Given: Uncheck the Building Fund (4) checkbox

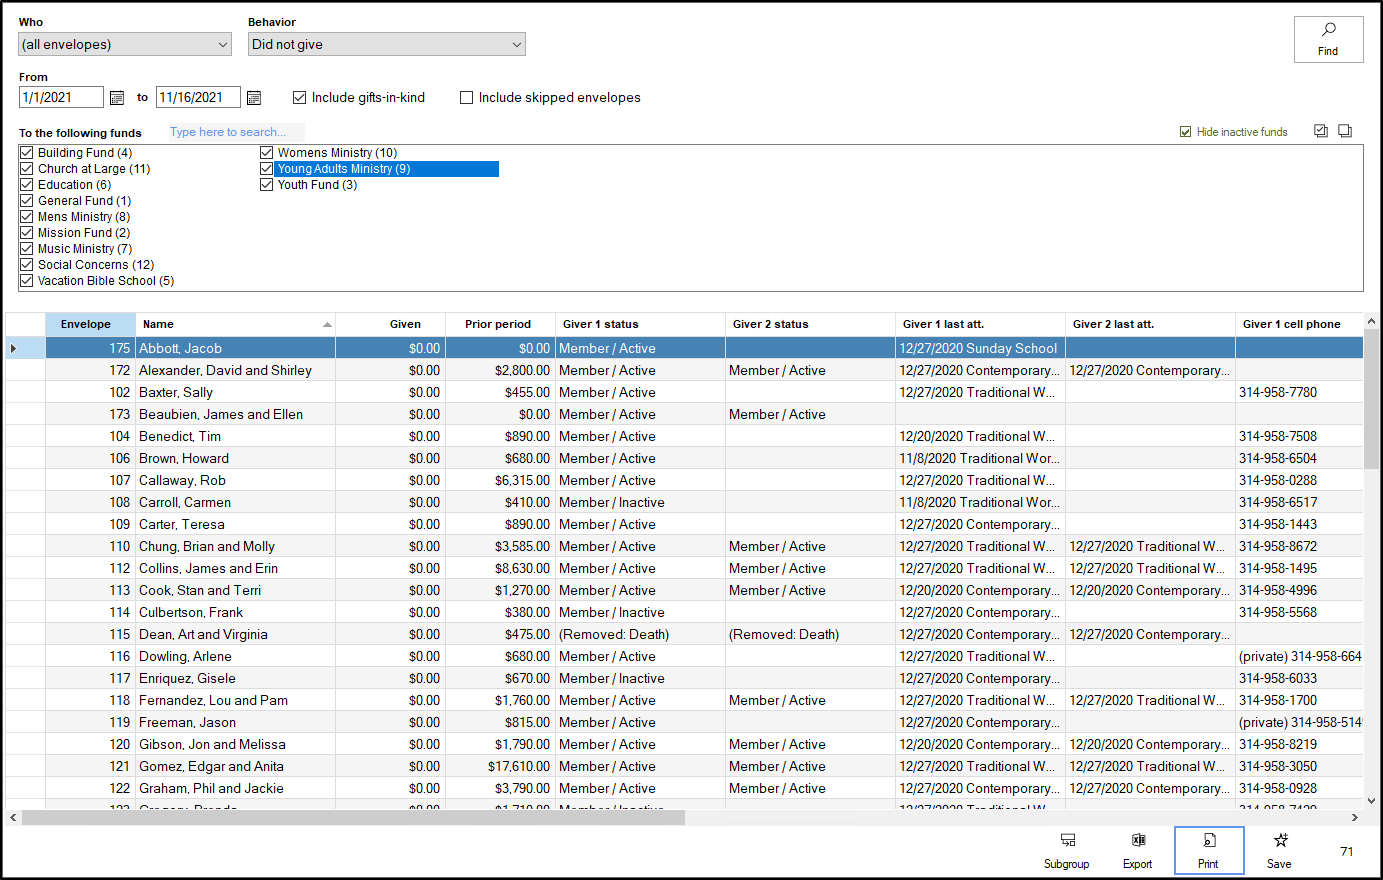Looking at the screenshot, I should (x=27, y=153).
